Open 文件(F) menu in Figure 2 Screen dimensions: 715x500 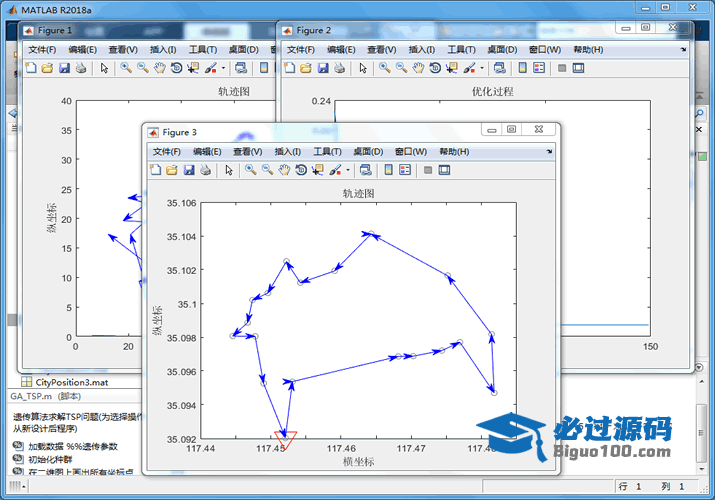(301, 49)
